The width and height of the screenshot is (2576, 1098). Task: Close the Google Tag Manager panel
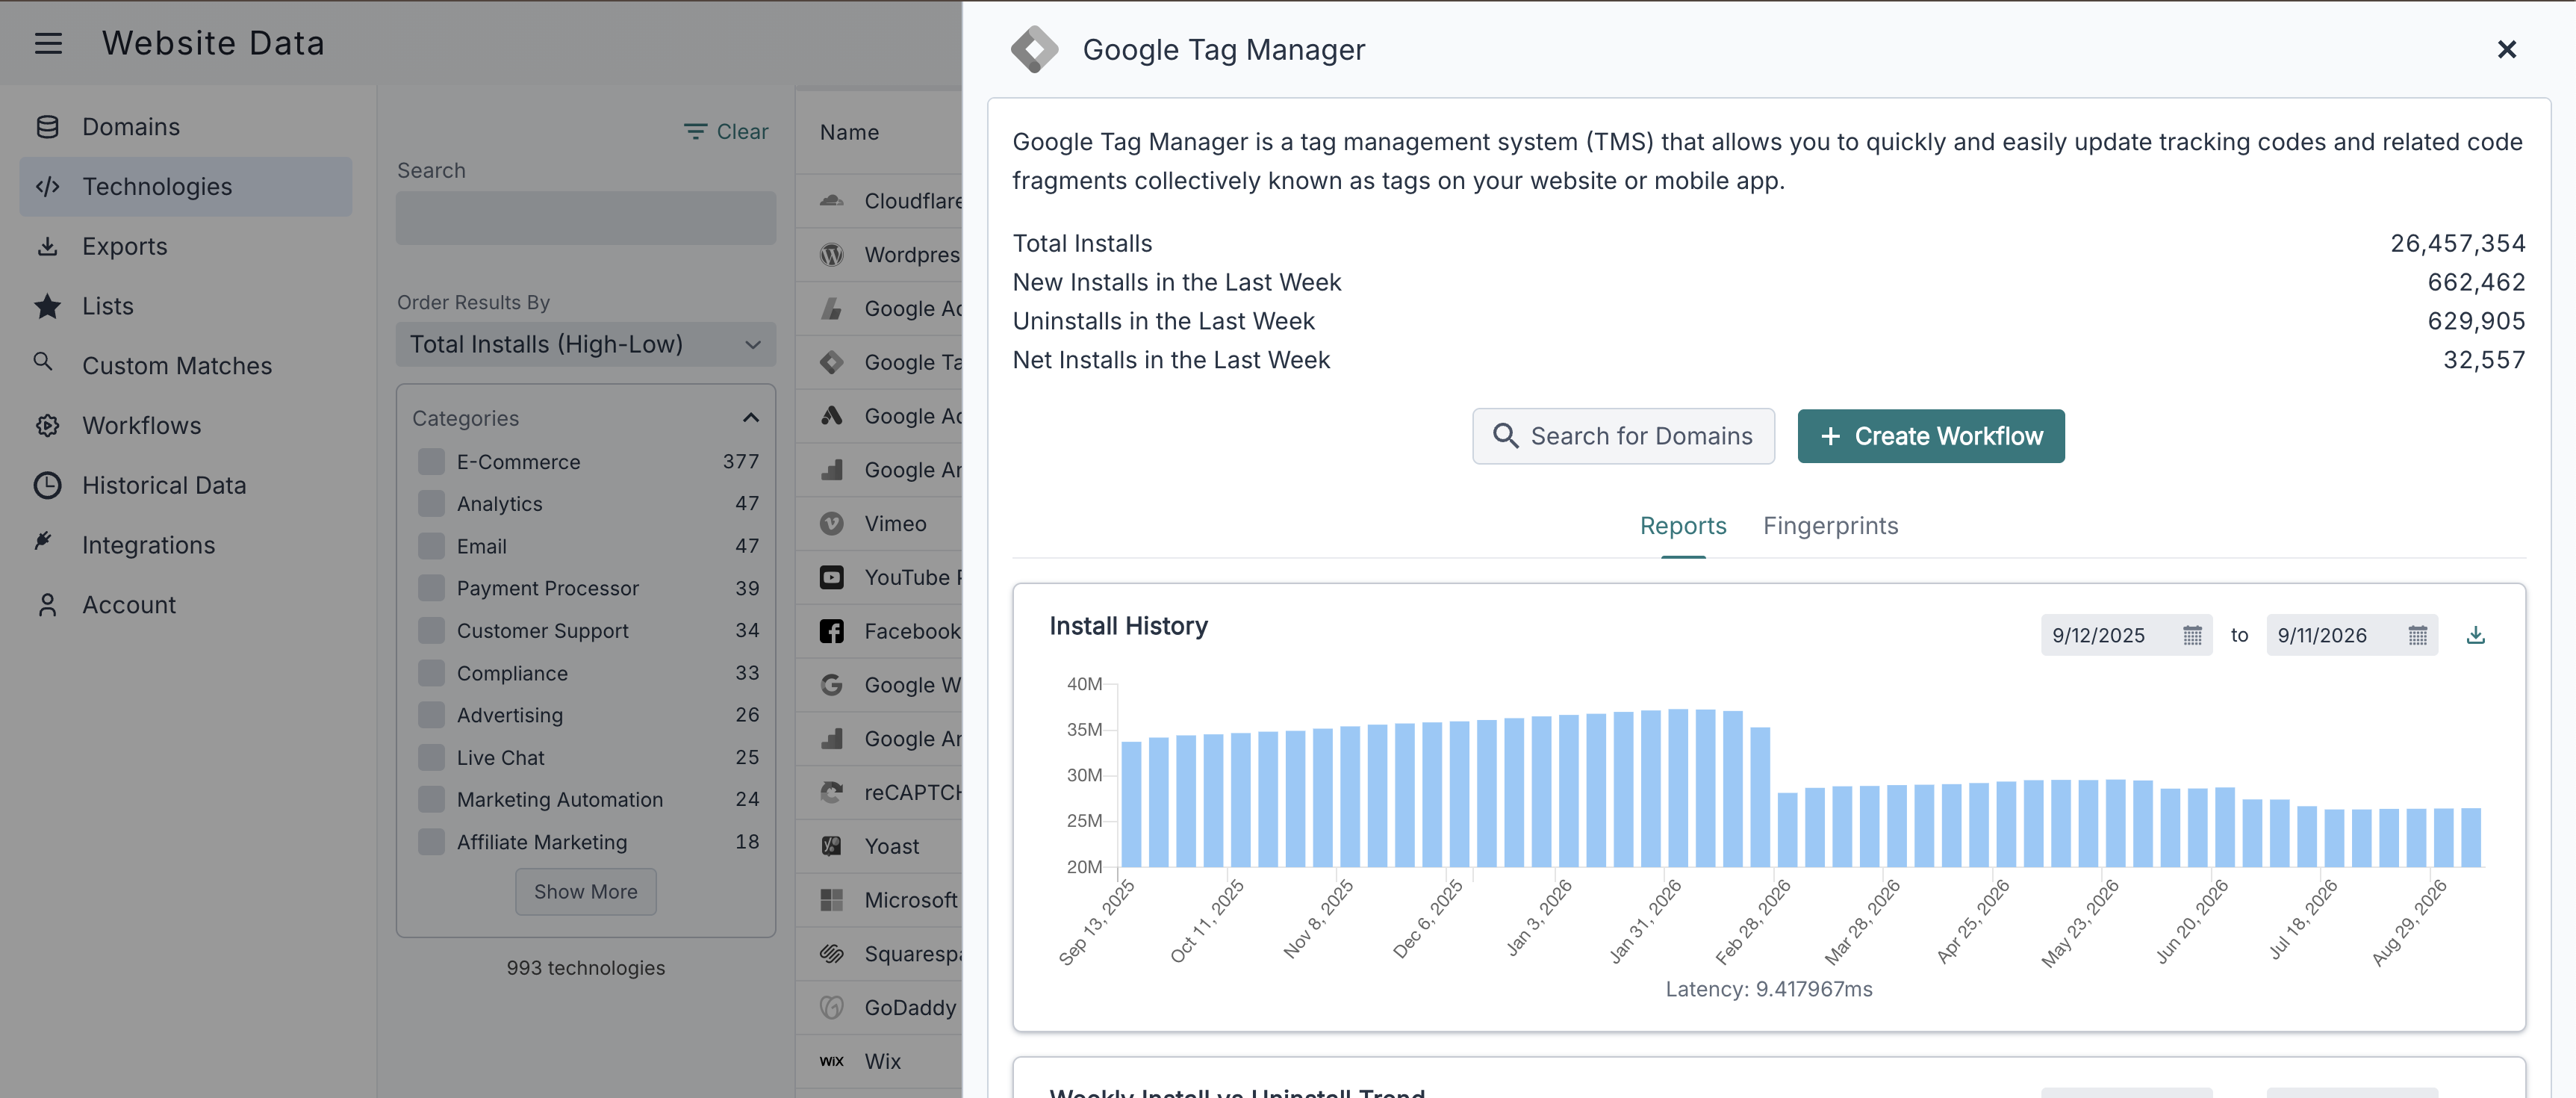[2506, 49]
